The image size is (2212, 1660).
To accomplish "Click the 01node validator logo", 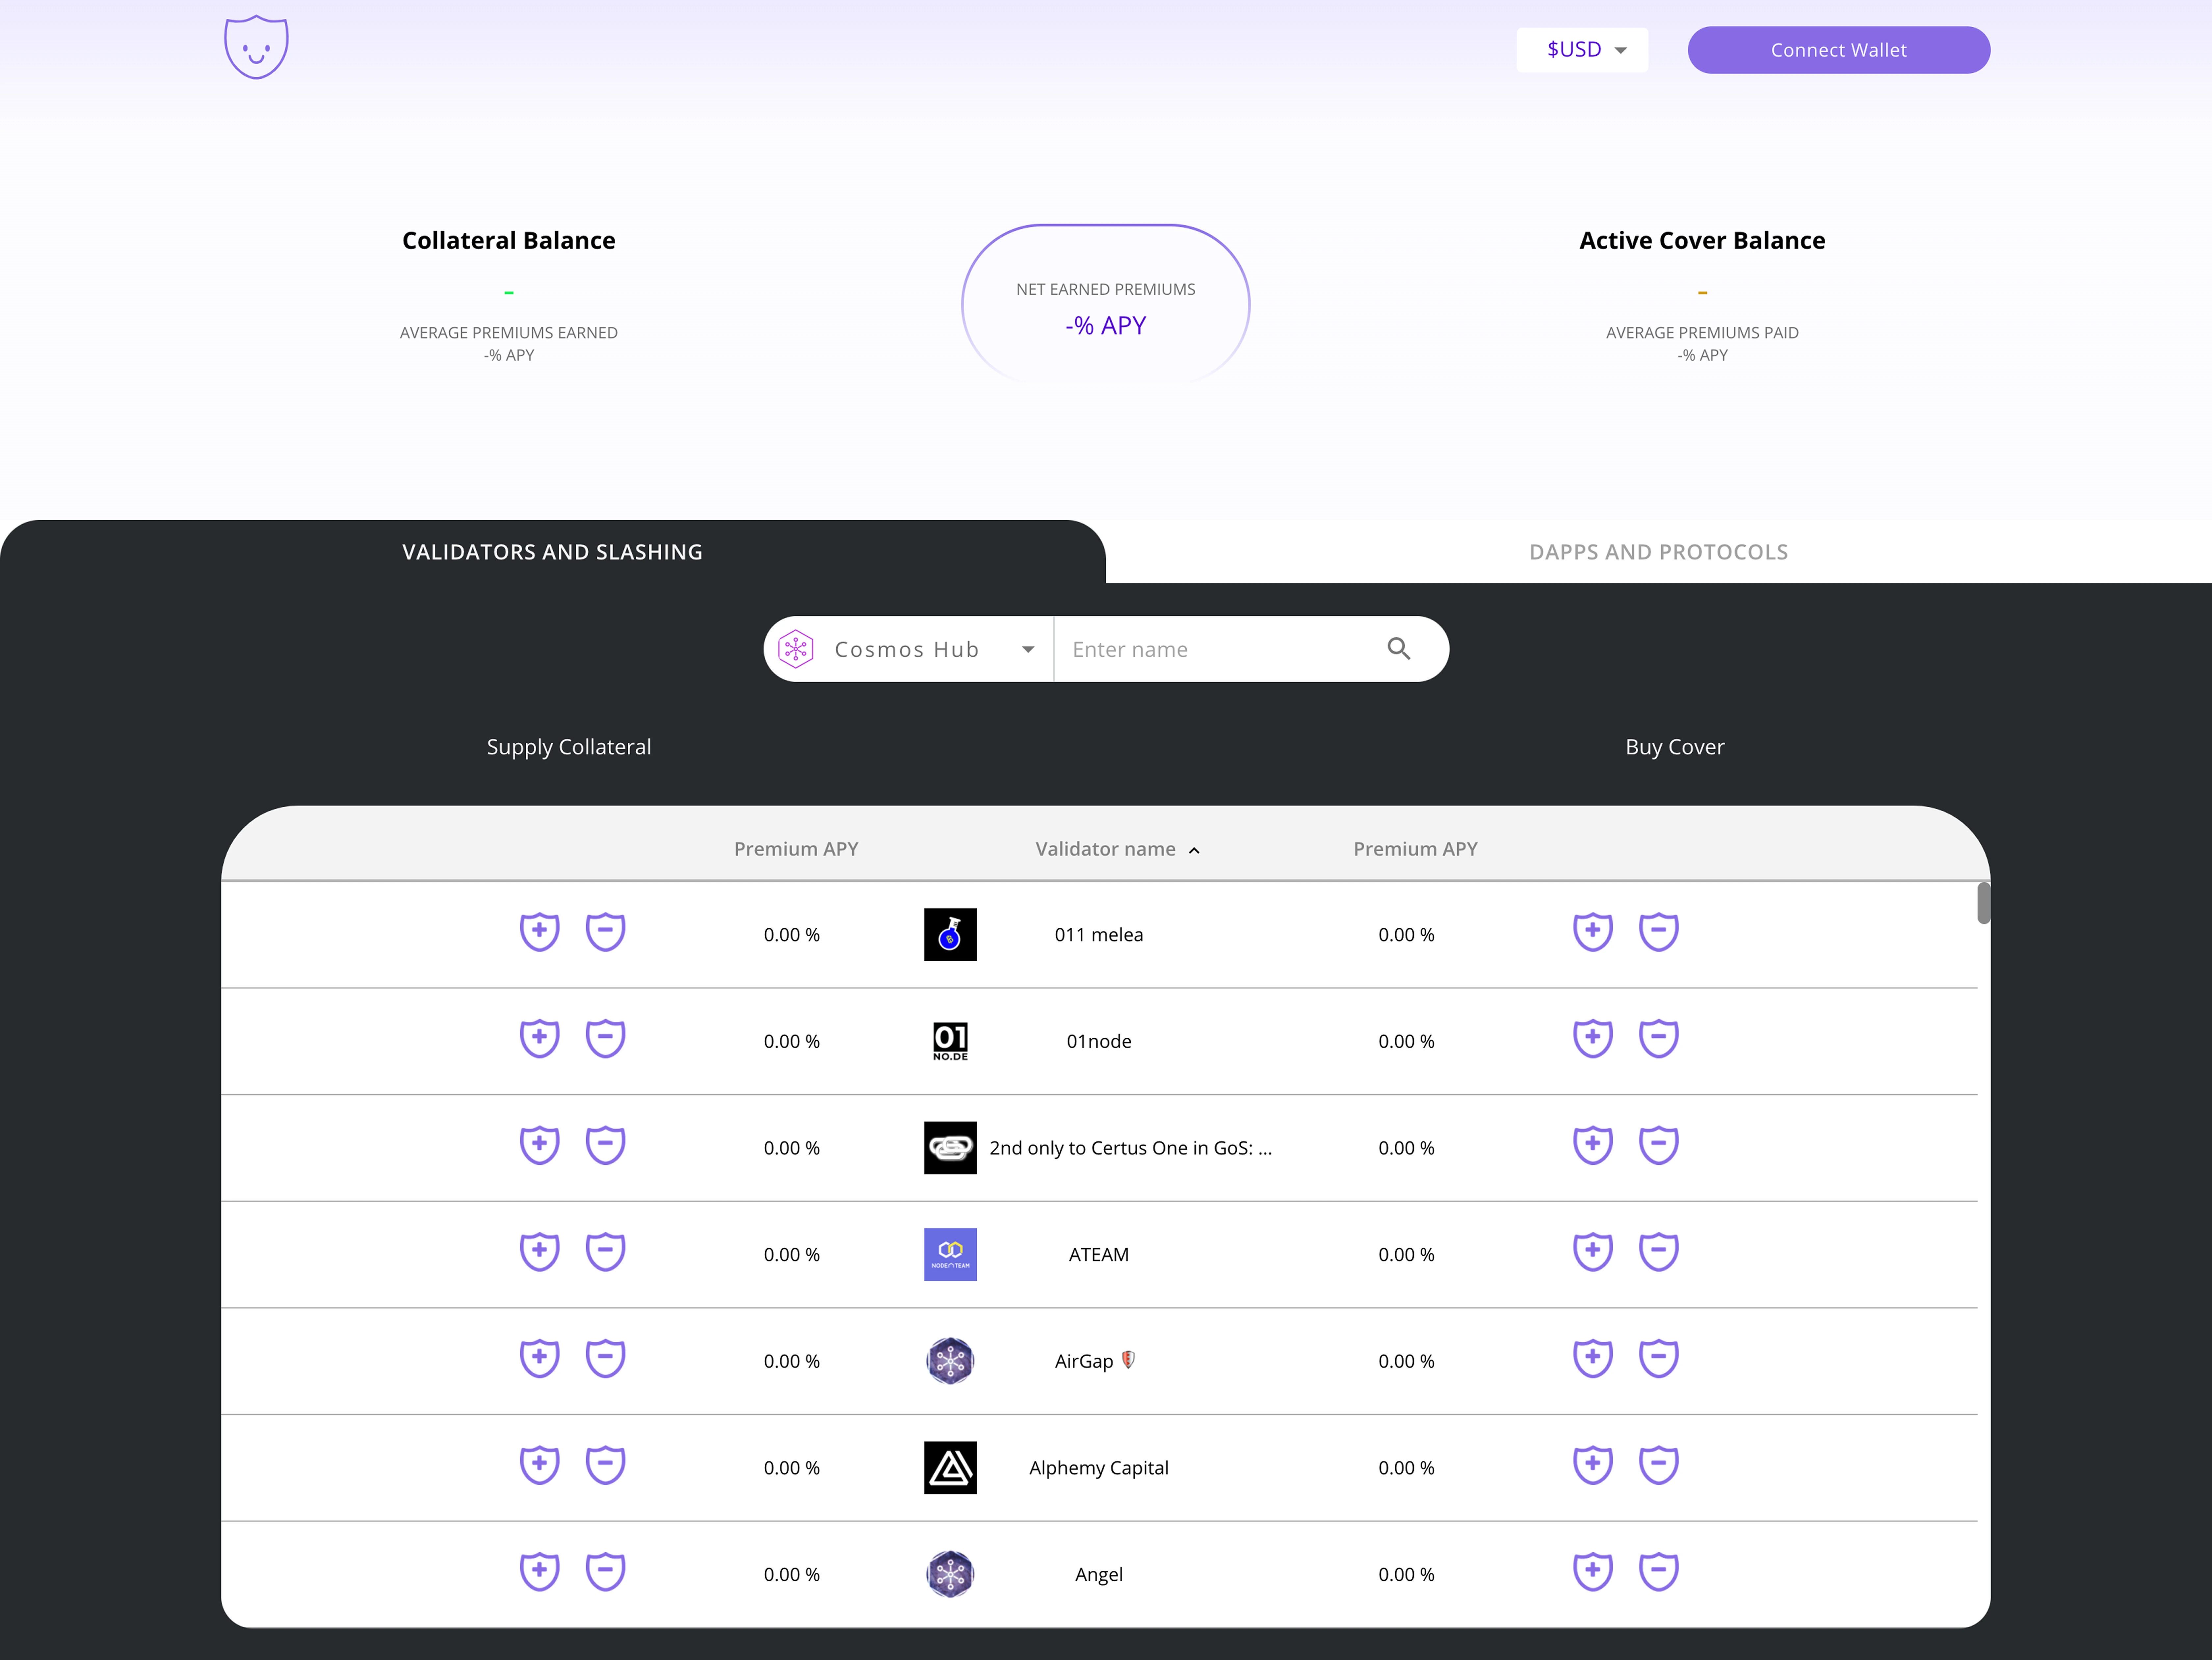I will point(950,1041).
